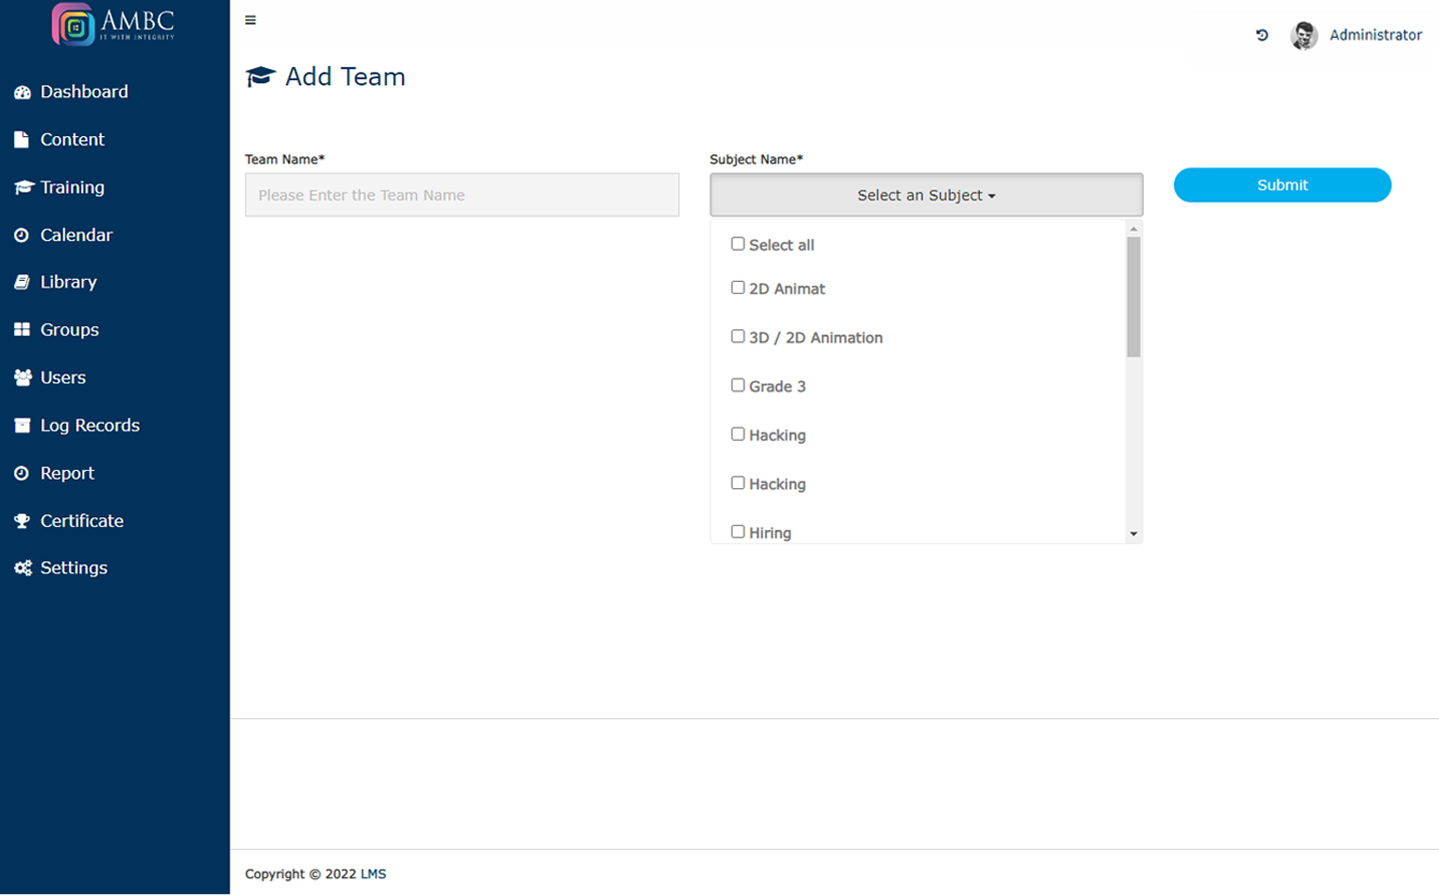Open the Library menu item
1439x895 pixels.
[68, 282]
